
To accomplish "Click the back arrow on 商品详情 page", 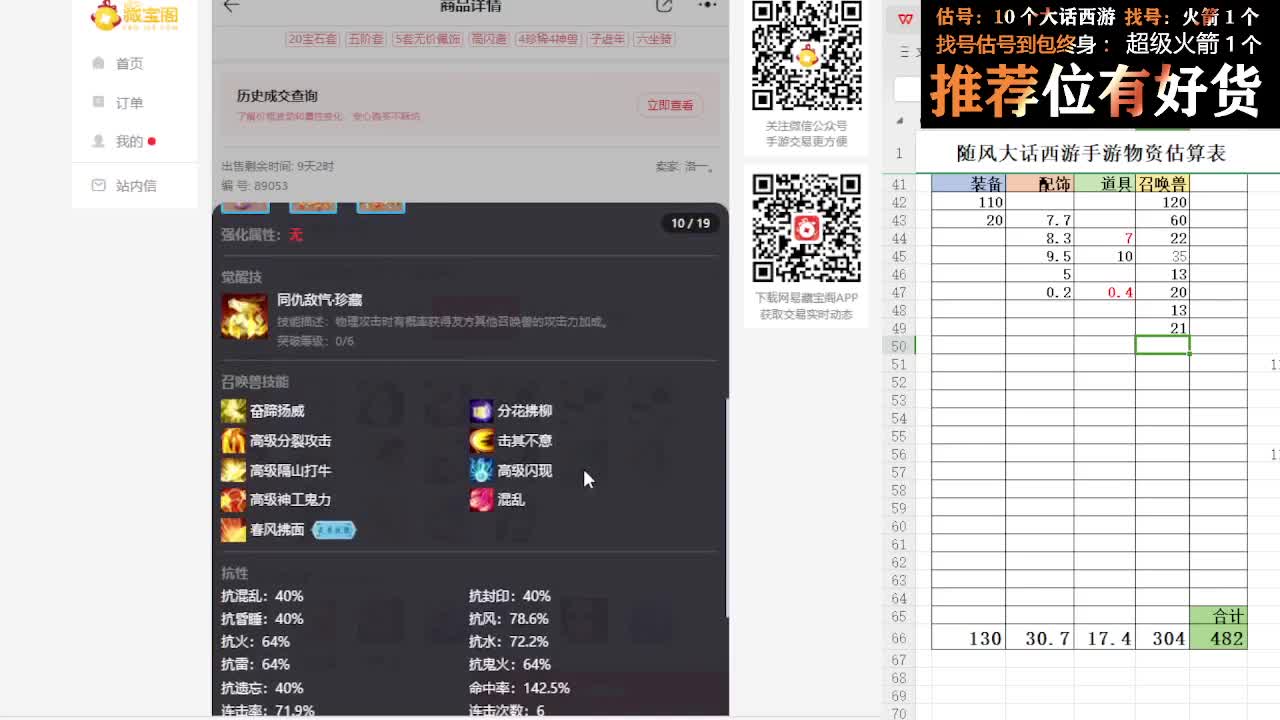I will [x=230, y=6].
